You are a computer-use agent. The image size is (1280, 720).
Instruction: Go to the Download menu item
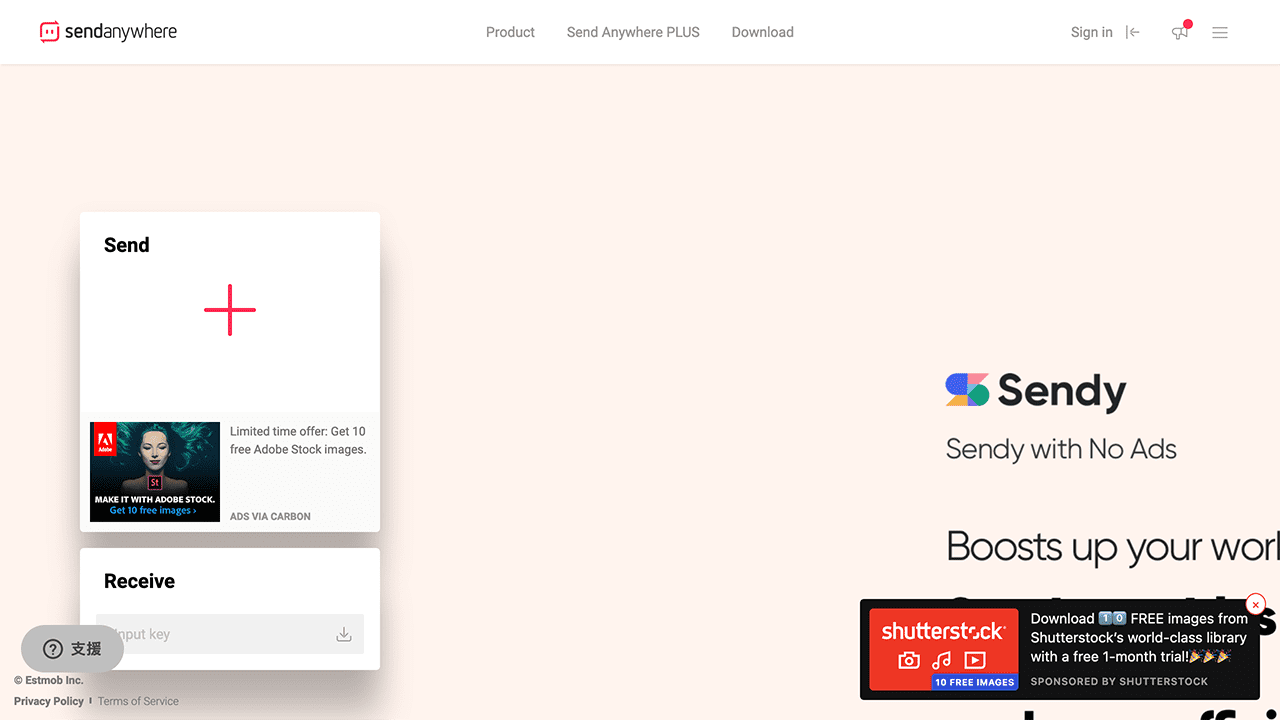tap(762, 32)
